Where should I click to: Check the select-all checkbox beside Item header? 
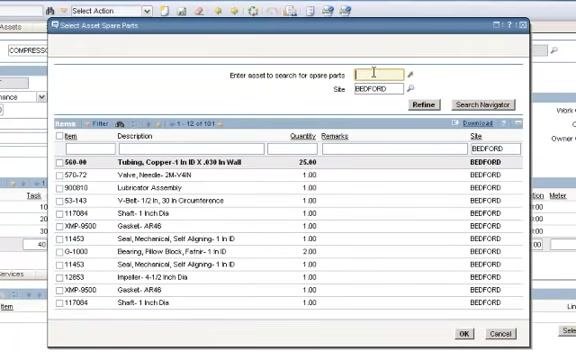[60, 136]
